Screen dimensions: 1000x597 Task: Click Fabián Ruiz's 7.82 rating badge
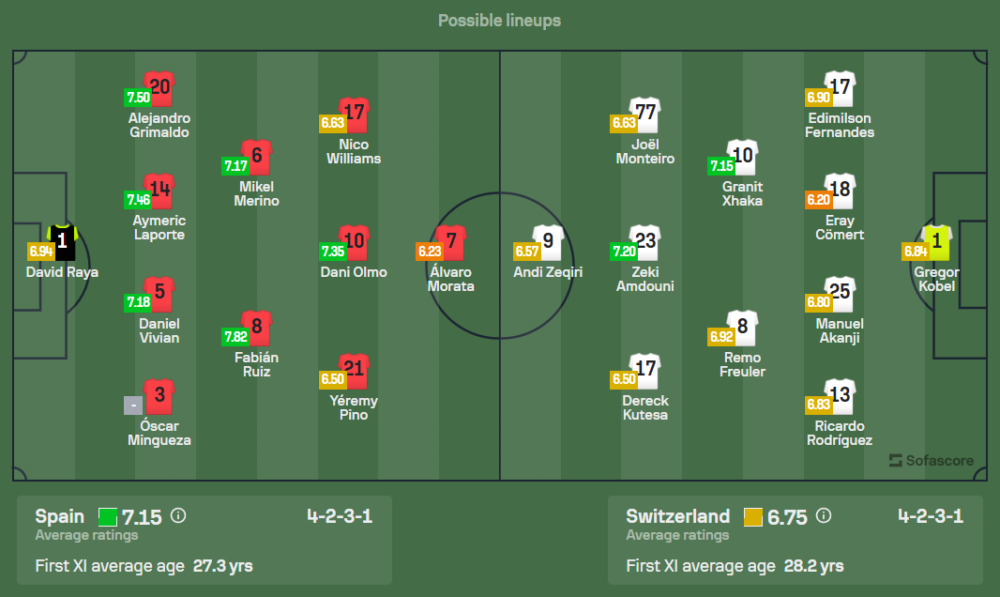tap(236, 337)
